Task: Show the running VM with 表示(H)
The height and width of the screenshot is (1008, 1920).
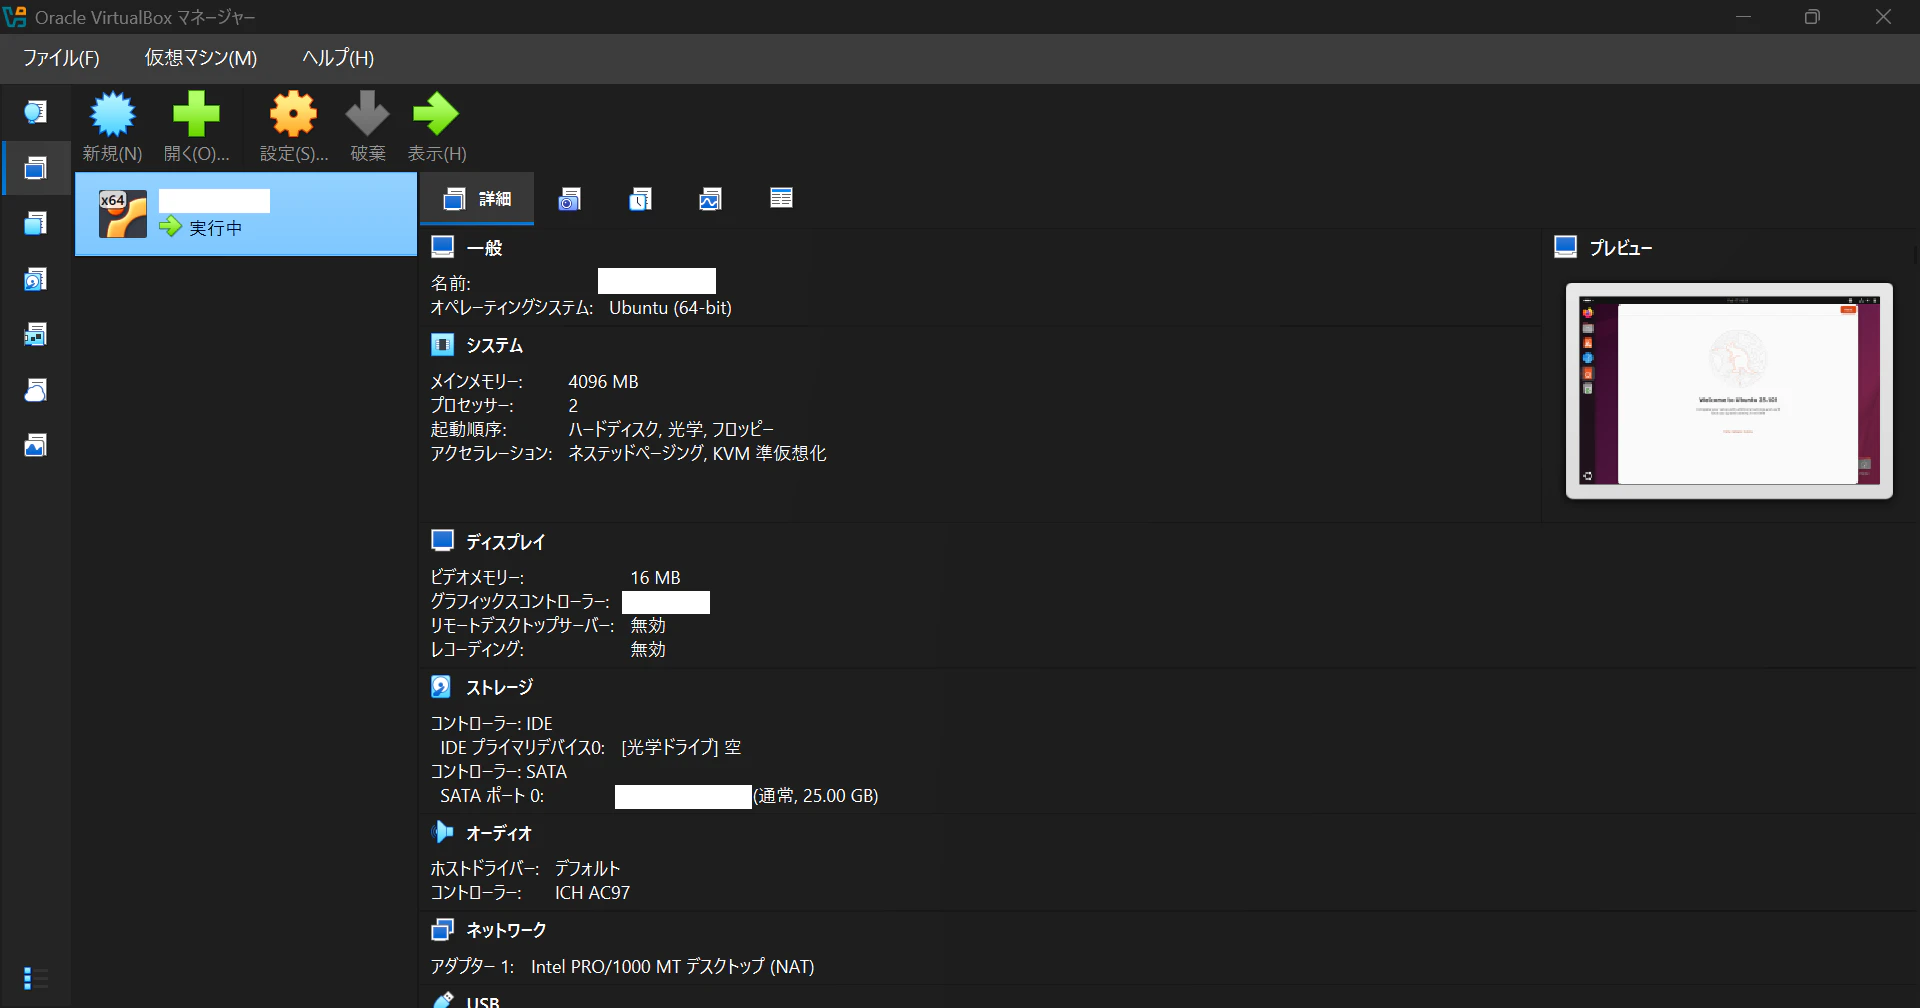Action: click(437, 127)
